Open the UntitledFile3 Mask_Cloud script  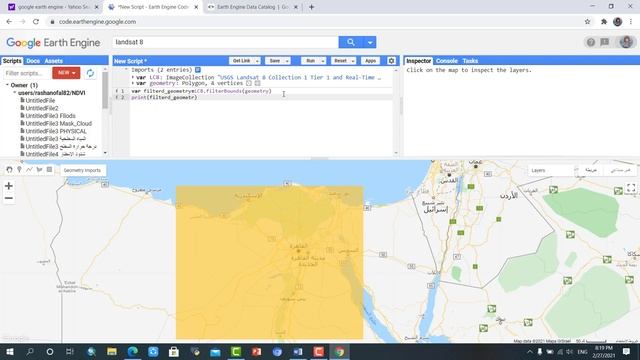[58, 124]
